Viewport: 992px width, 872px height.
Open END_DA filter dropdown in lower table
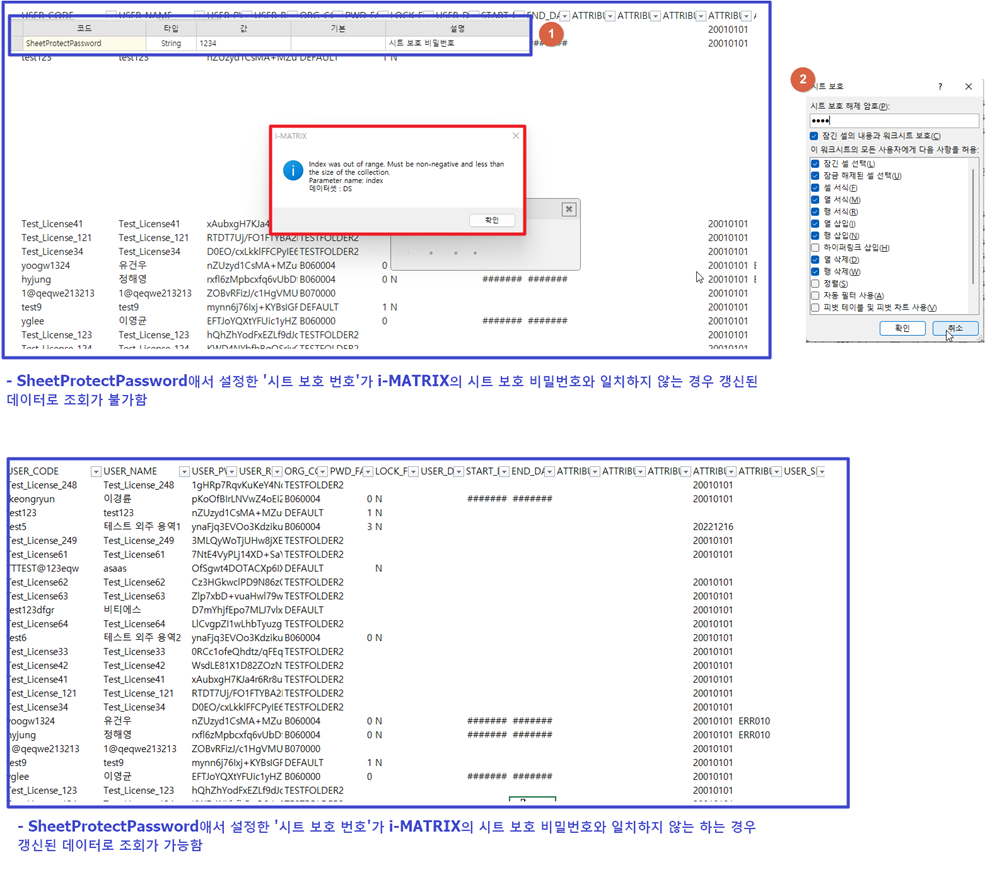pyautogui.click(x=550, y=471)
